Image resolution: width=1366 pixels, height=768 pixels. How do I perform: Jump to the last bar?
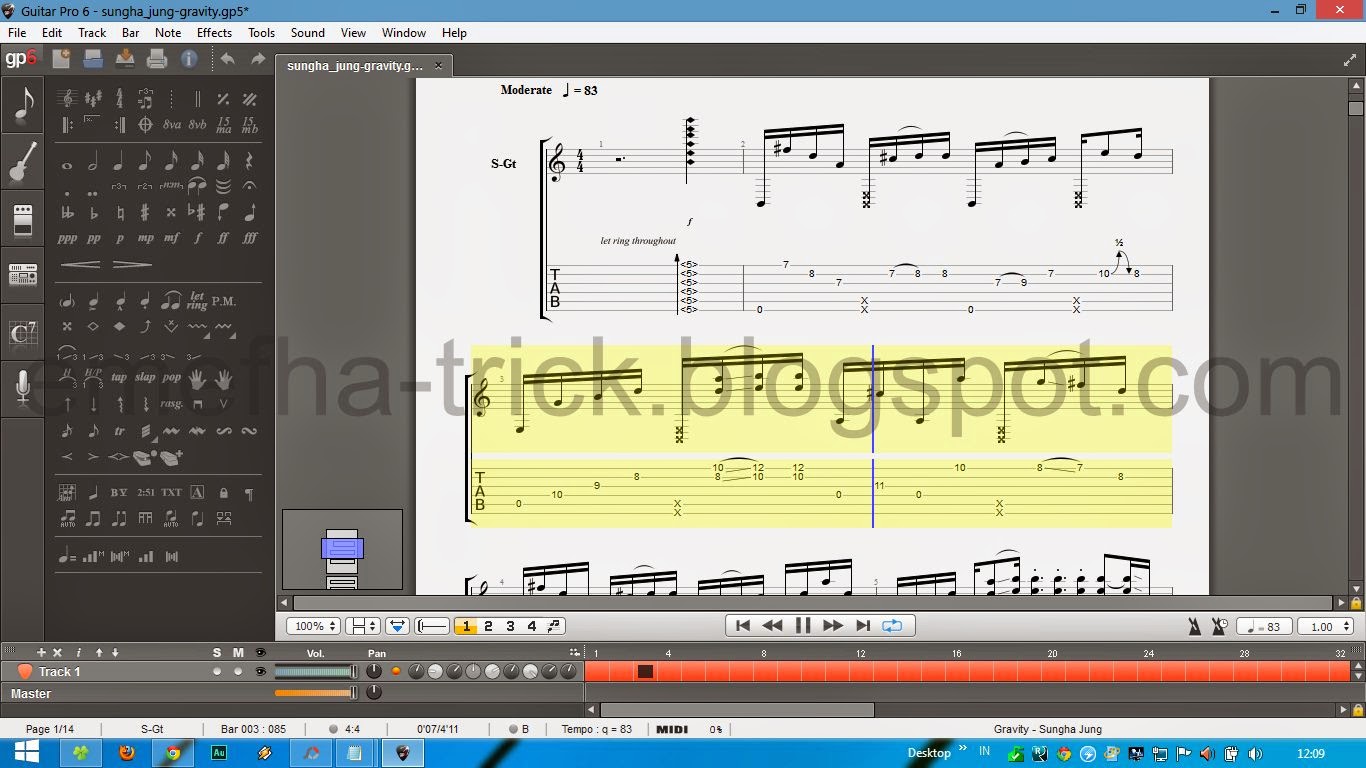[863, 626]
